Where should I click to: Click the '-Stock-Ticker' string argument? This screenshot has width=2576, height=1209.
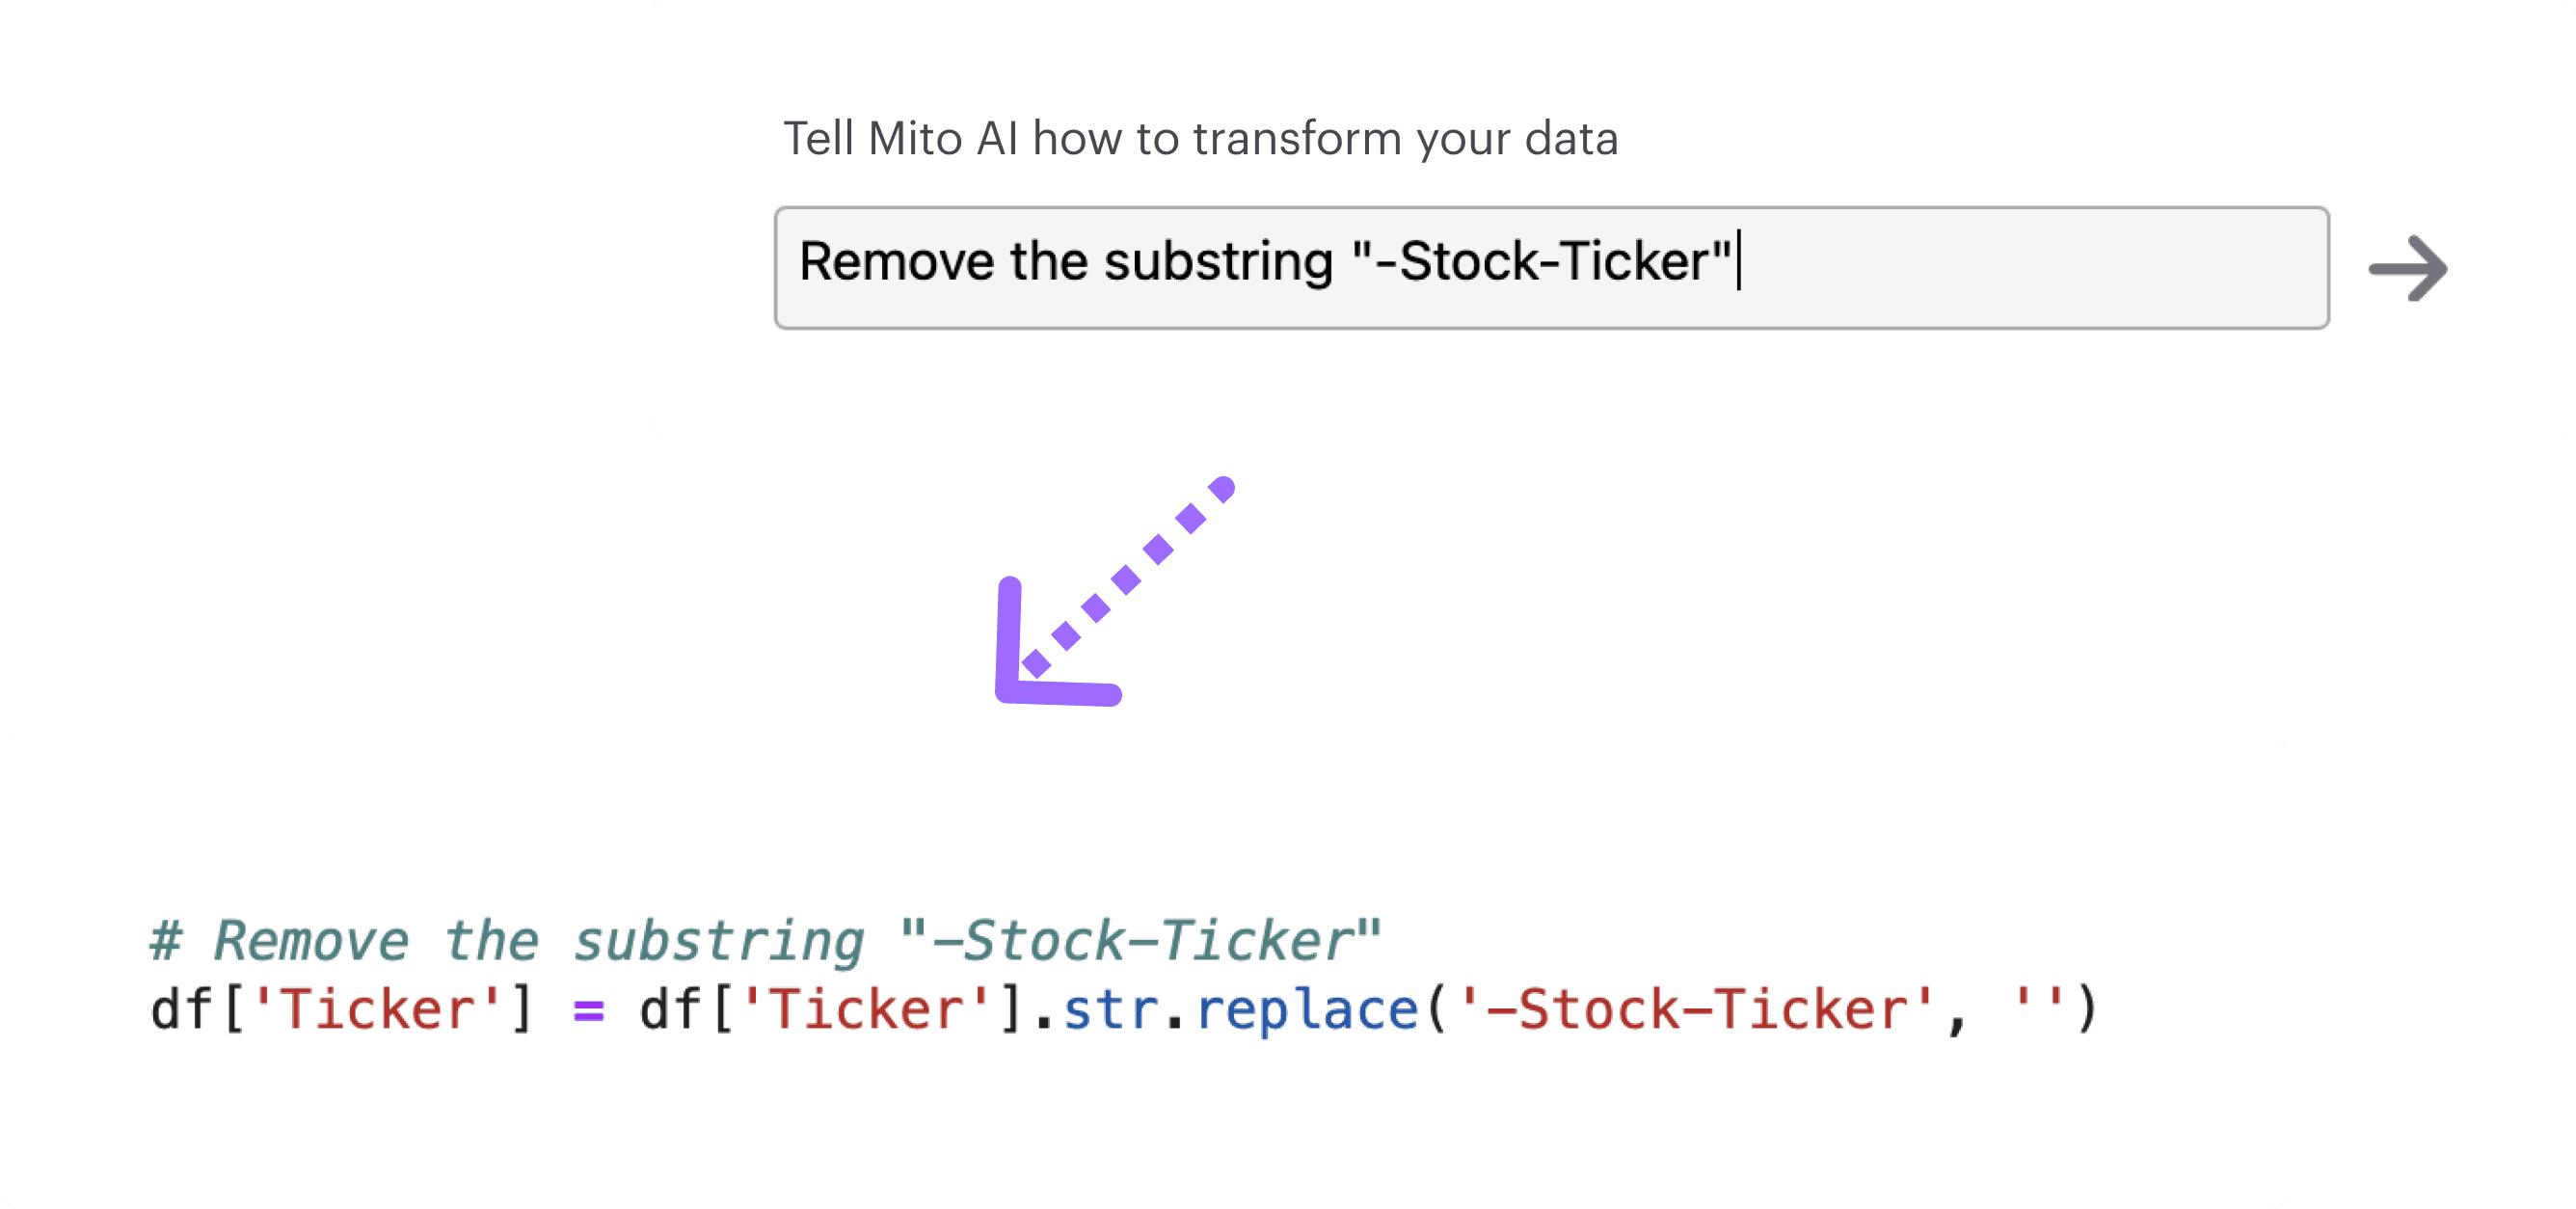coord(1700,1008)
